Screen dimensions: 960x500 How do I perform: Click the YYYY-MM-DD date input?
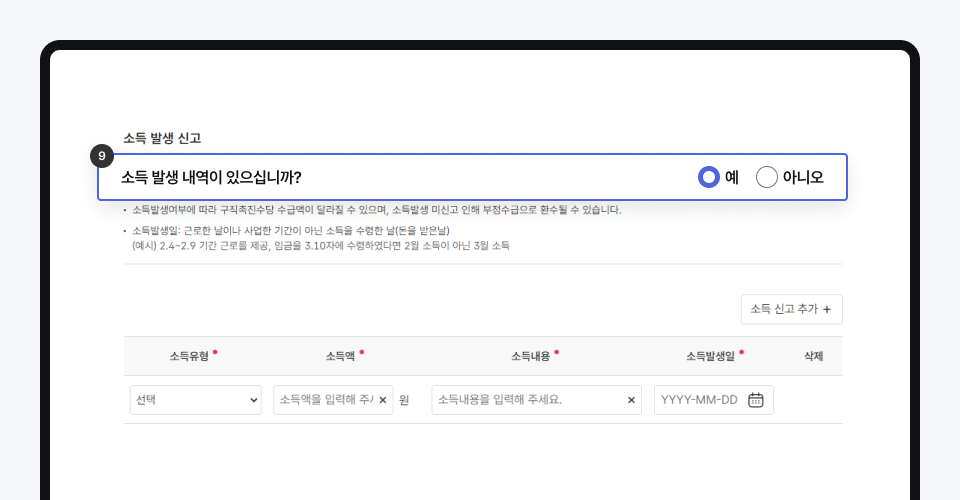click(700, 400)
